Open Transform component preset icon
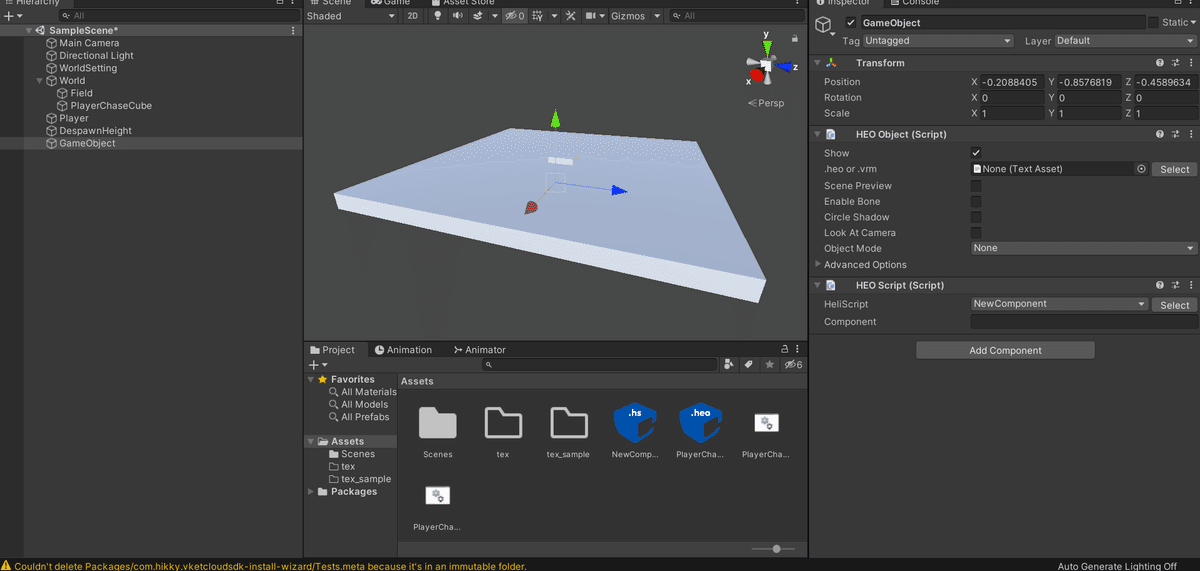 (x=1175, y=63)
